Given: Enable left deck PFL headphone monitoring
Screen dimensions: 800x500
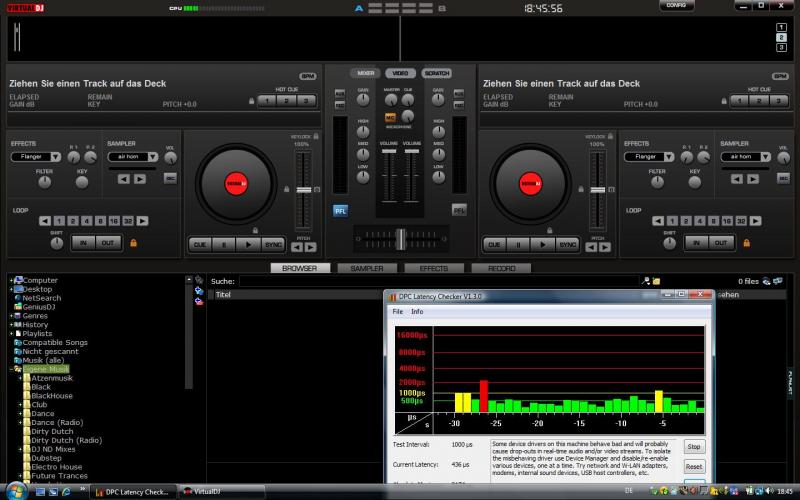Looking at the screenshot, I should (x=340, y=211).
